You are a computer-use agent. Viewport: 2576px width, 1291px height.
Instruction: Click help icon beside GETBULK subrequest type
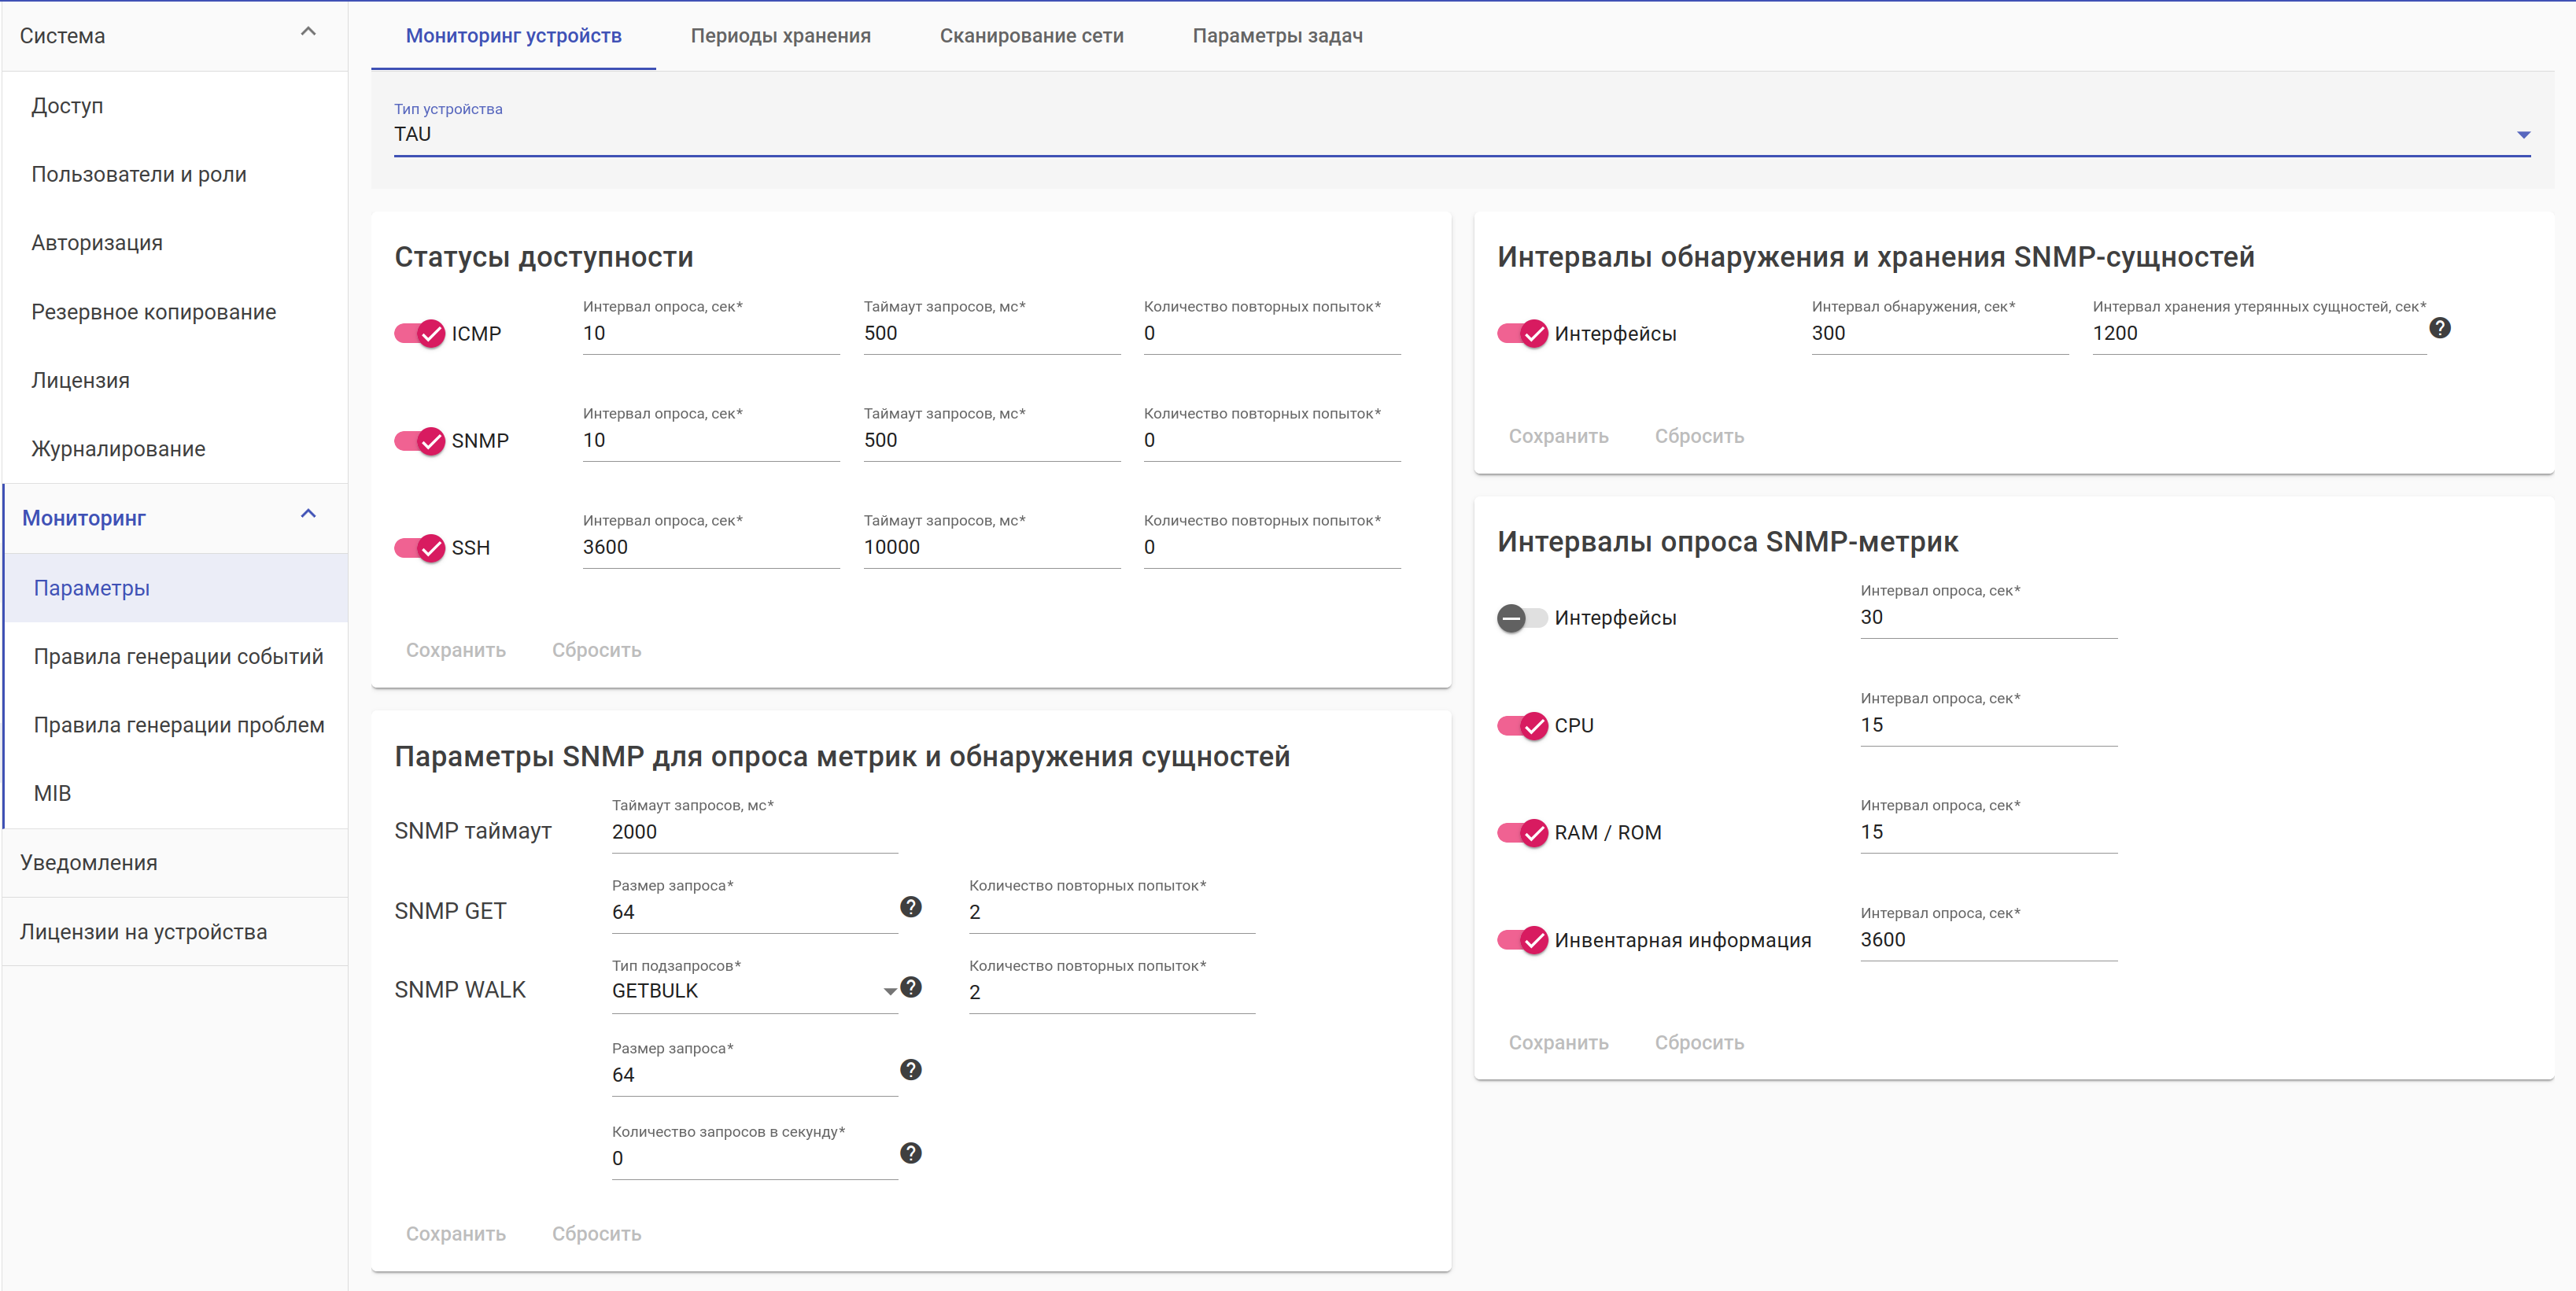tap(910, 987)
